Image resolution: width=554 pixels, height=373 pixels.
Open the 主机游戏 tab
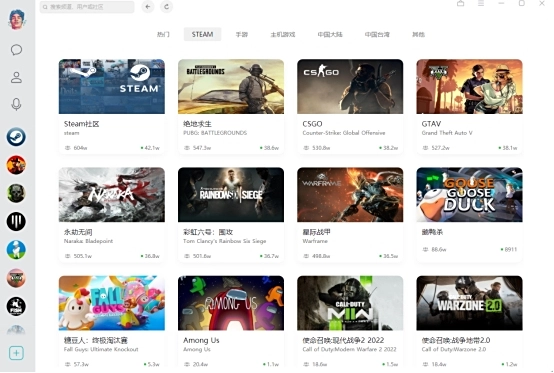[x=283, y=34]
